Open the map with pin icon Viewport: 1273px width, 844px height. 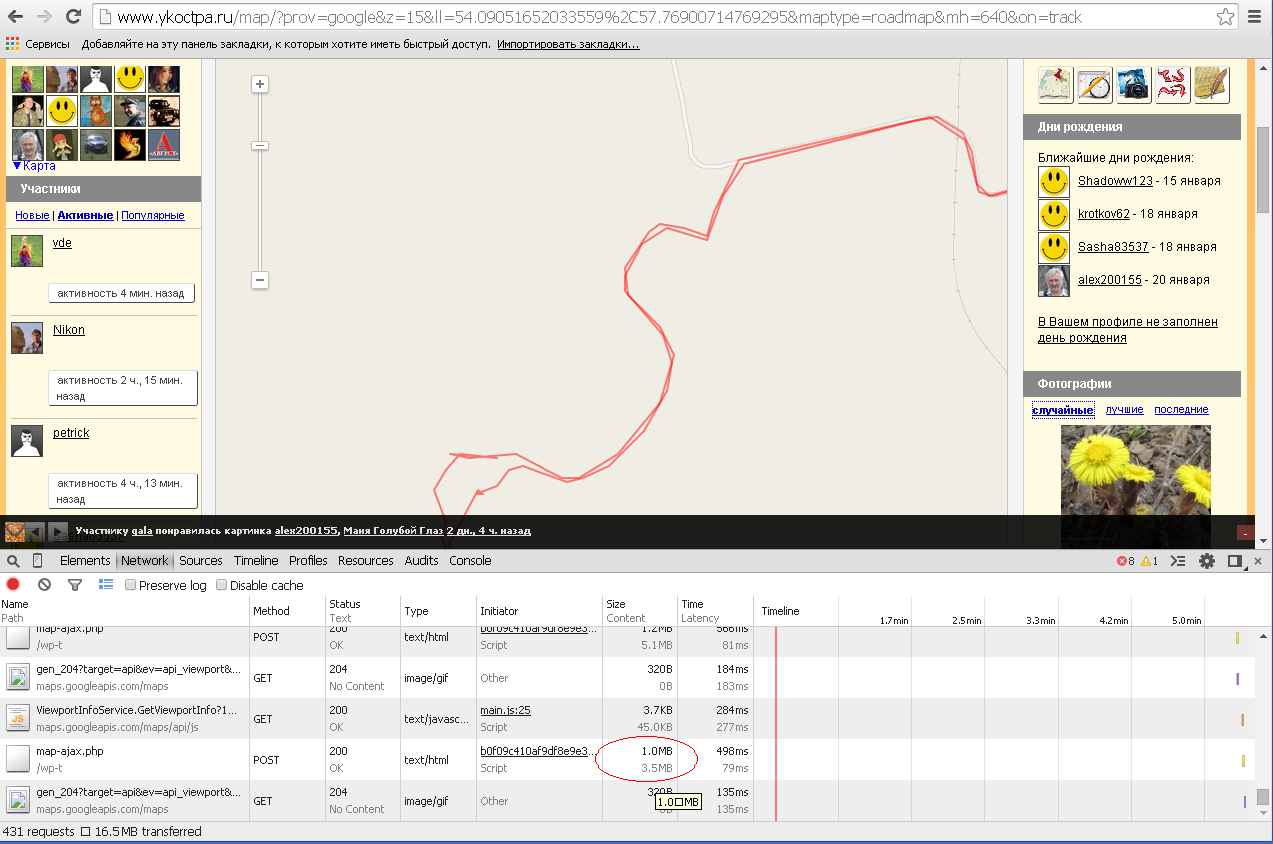coord(1055,85)
